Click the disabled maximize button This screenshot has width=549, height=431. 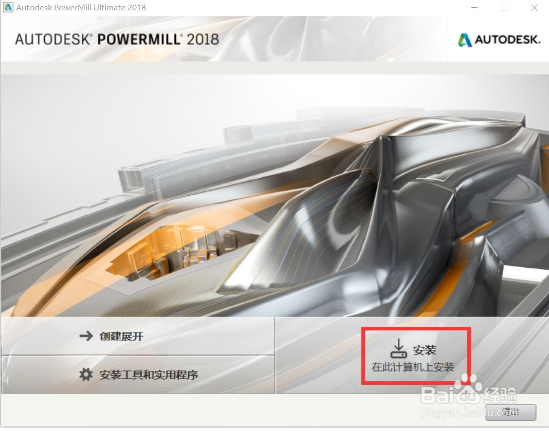point(504,8)
